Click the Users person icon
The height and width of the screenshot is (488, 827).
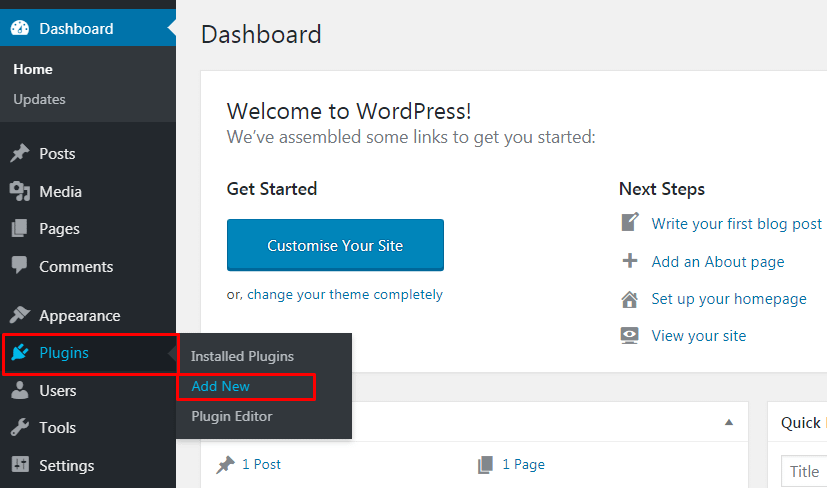coord(20,390)
